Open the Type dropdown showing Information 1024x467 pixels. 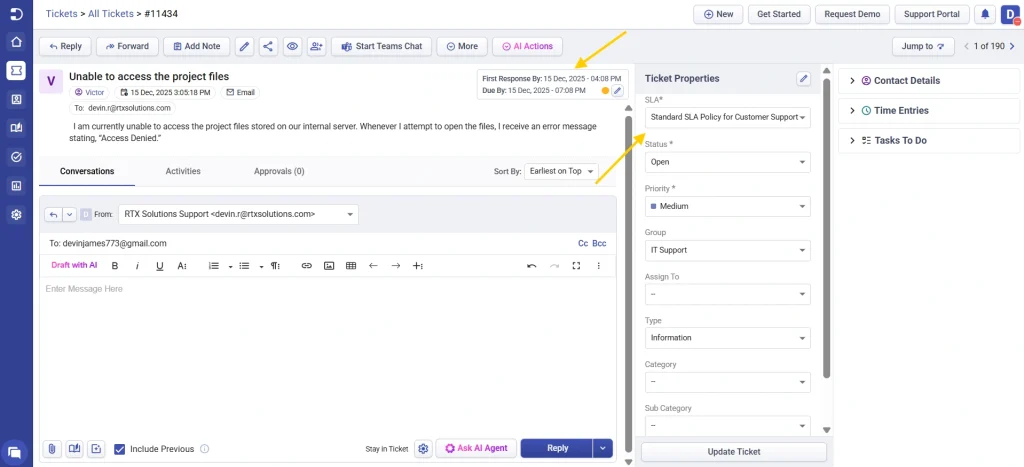click(x=728, y=338)
